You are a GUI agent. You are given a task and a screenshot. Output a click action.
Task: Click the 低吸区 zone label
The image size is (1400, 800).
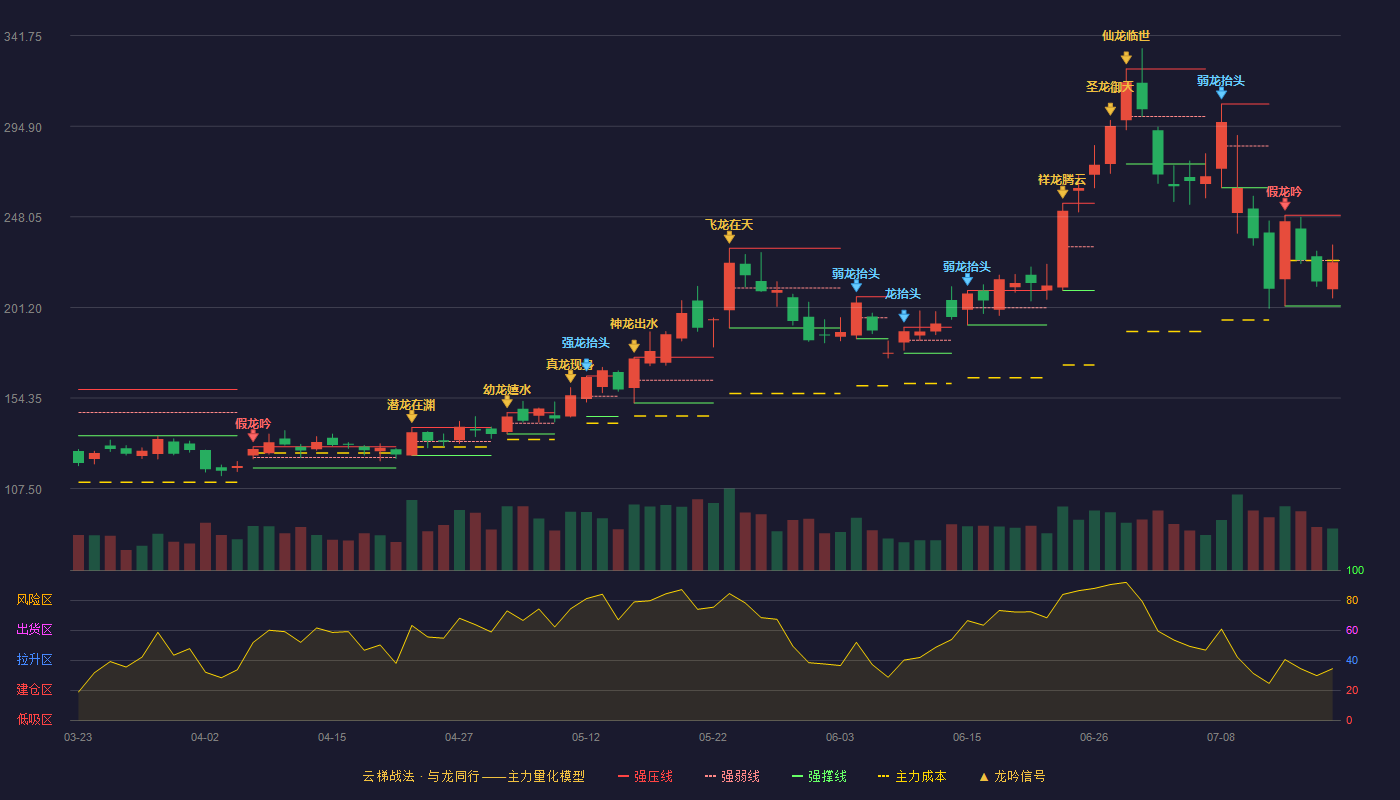point(34,719)
